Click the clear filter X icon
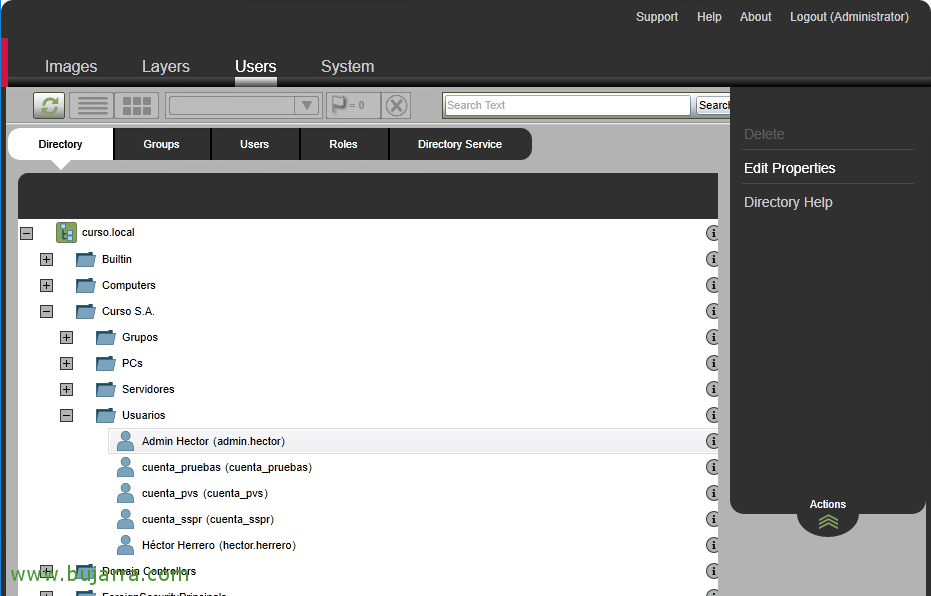 click(x=397, y=105)
